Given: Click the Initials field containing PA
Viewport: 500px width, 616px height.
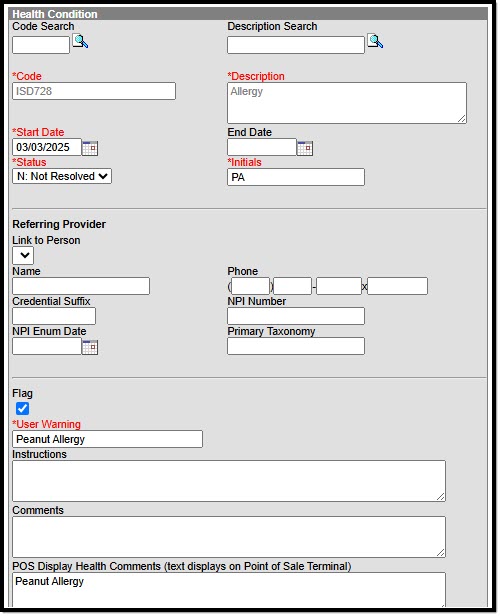Looking at the screenshot, I should click(296, 177).
